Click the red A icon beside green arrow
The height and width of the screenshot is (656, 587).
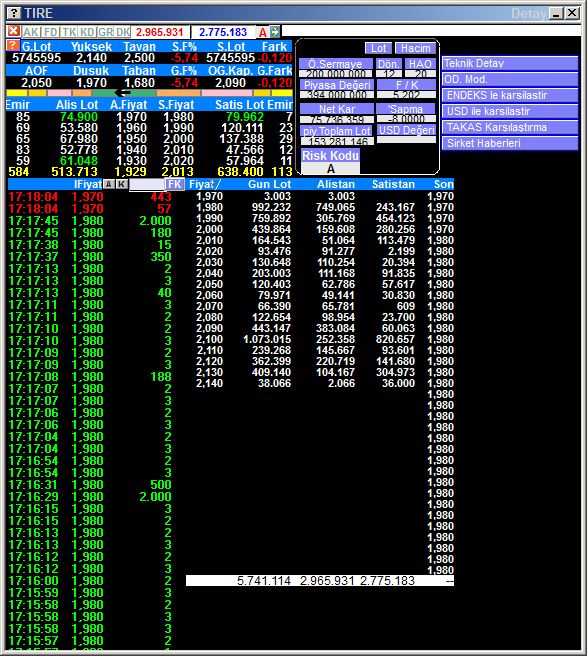coord(262,32)
